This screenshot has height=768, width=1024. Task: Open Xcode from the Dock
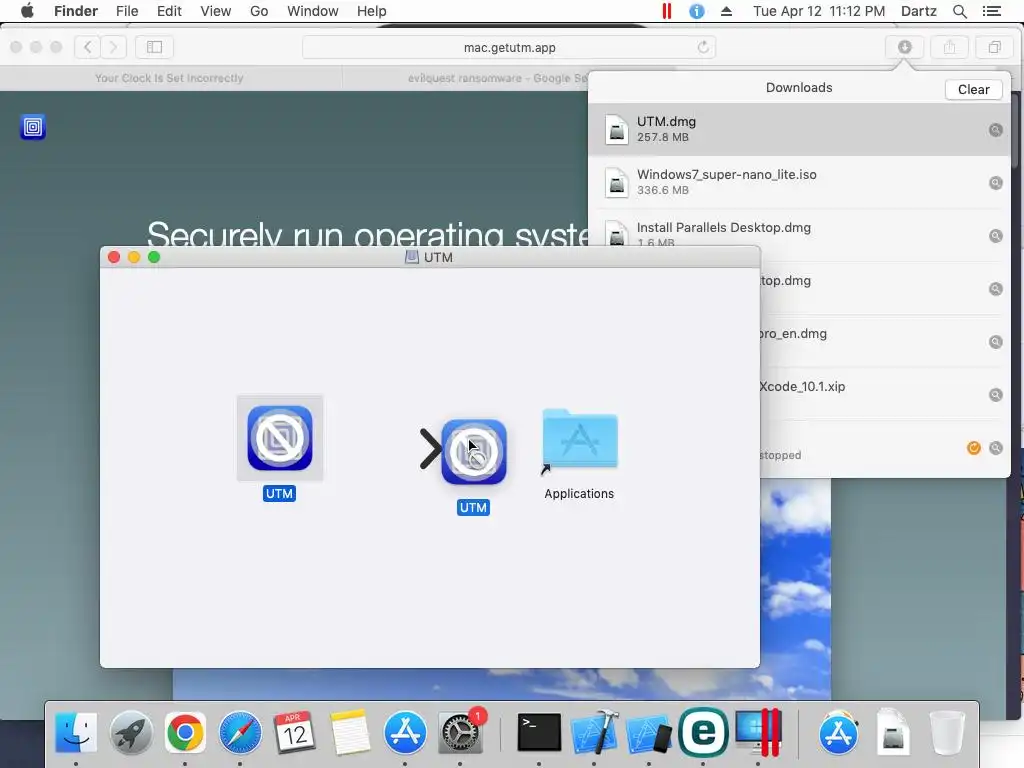(594, 733)
